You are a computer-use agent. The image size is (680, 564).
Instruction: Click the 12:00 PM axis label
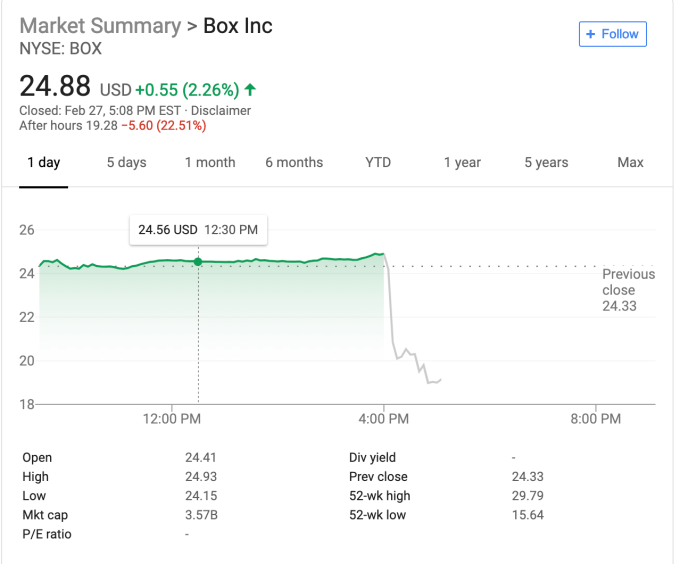click(172, 419)
